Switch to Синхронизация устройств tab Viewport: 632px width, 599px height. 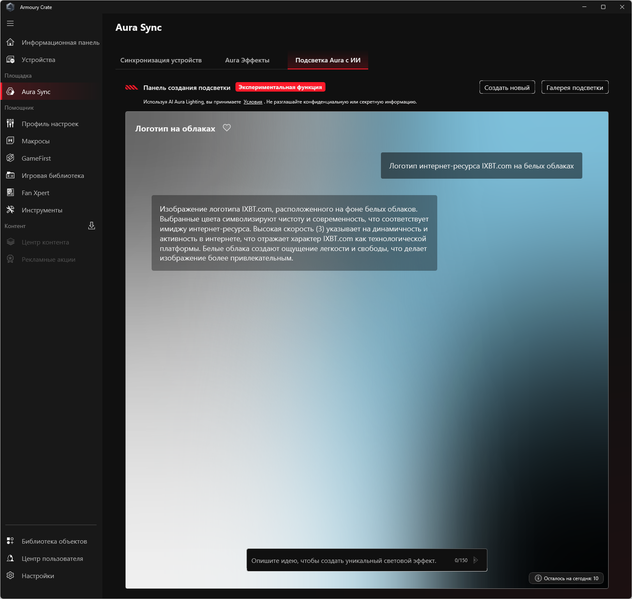[x=161, y=60]
